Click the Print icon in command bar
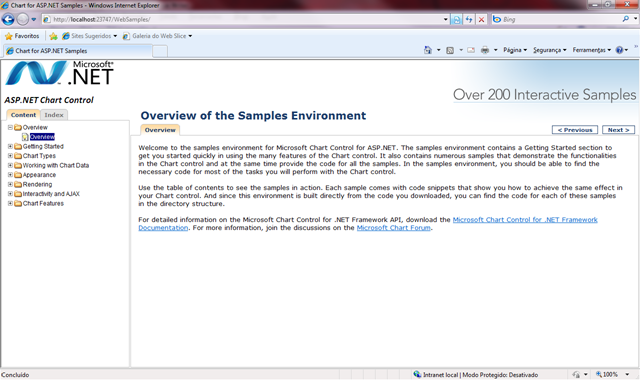The height and width of the screenshot is (380, 640). coord(485,50)
